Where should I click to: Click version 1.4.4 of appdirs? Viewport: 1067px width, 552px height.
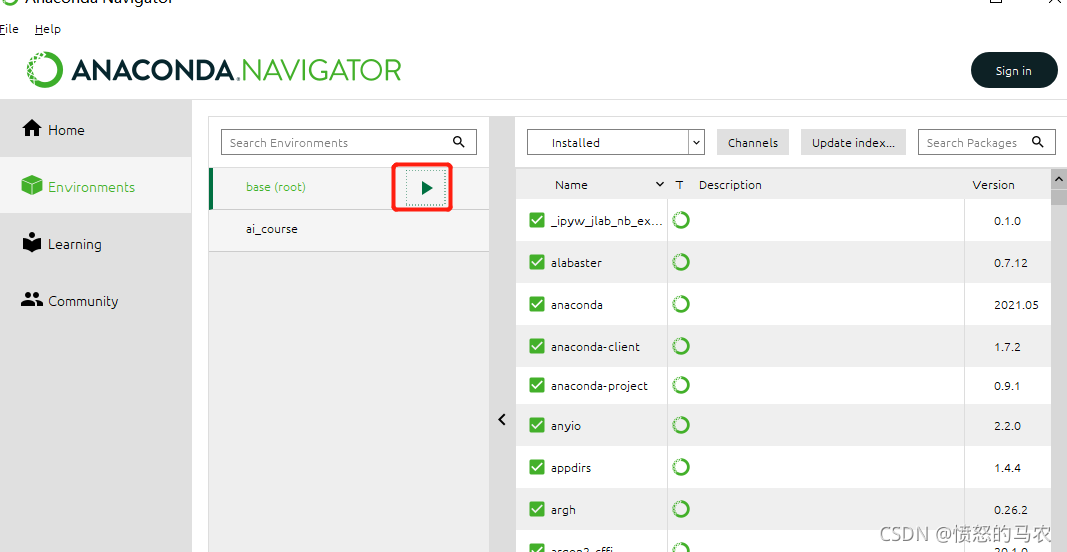pyautogui.click(x=1007, y=468)
